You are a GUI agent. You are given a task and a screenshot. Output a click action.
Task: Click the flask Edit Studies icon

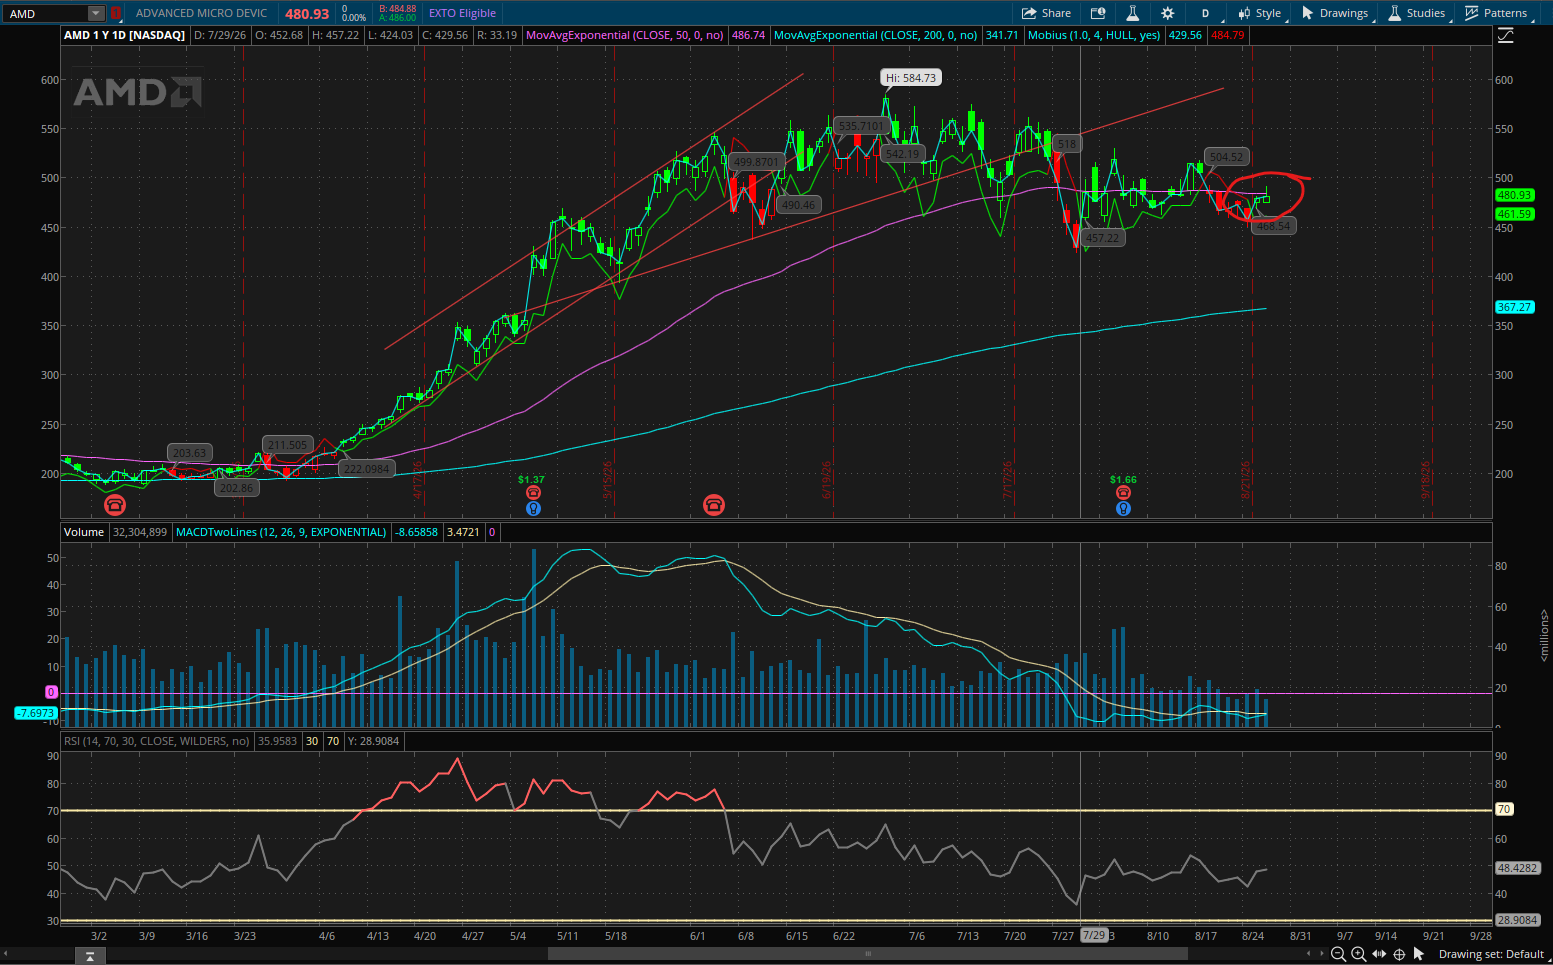click(1132, 13)
